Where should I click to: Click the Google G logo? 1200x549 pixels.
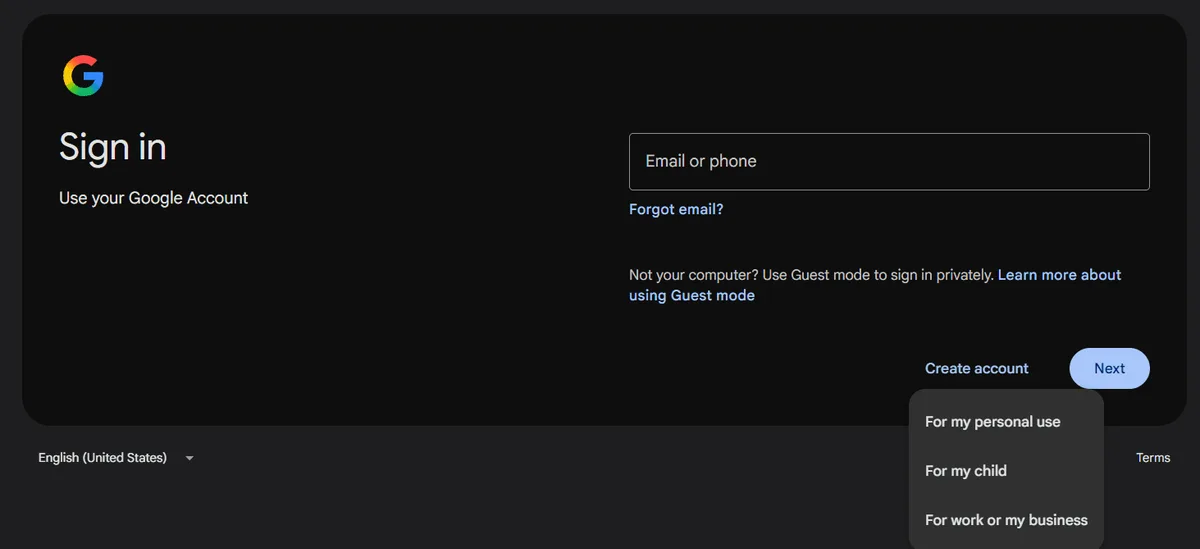point(83,76)
